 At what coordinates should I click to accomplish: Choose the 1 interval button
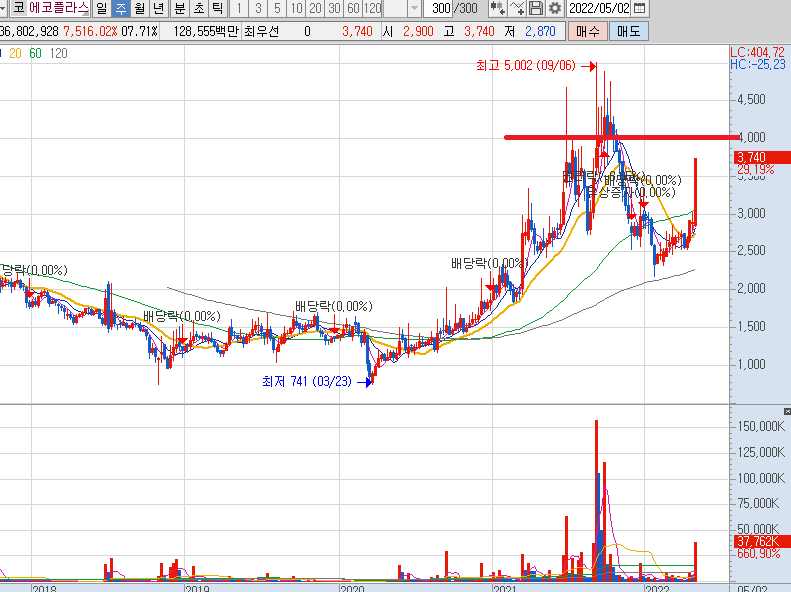point(239,8)
